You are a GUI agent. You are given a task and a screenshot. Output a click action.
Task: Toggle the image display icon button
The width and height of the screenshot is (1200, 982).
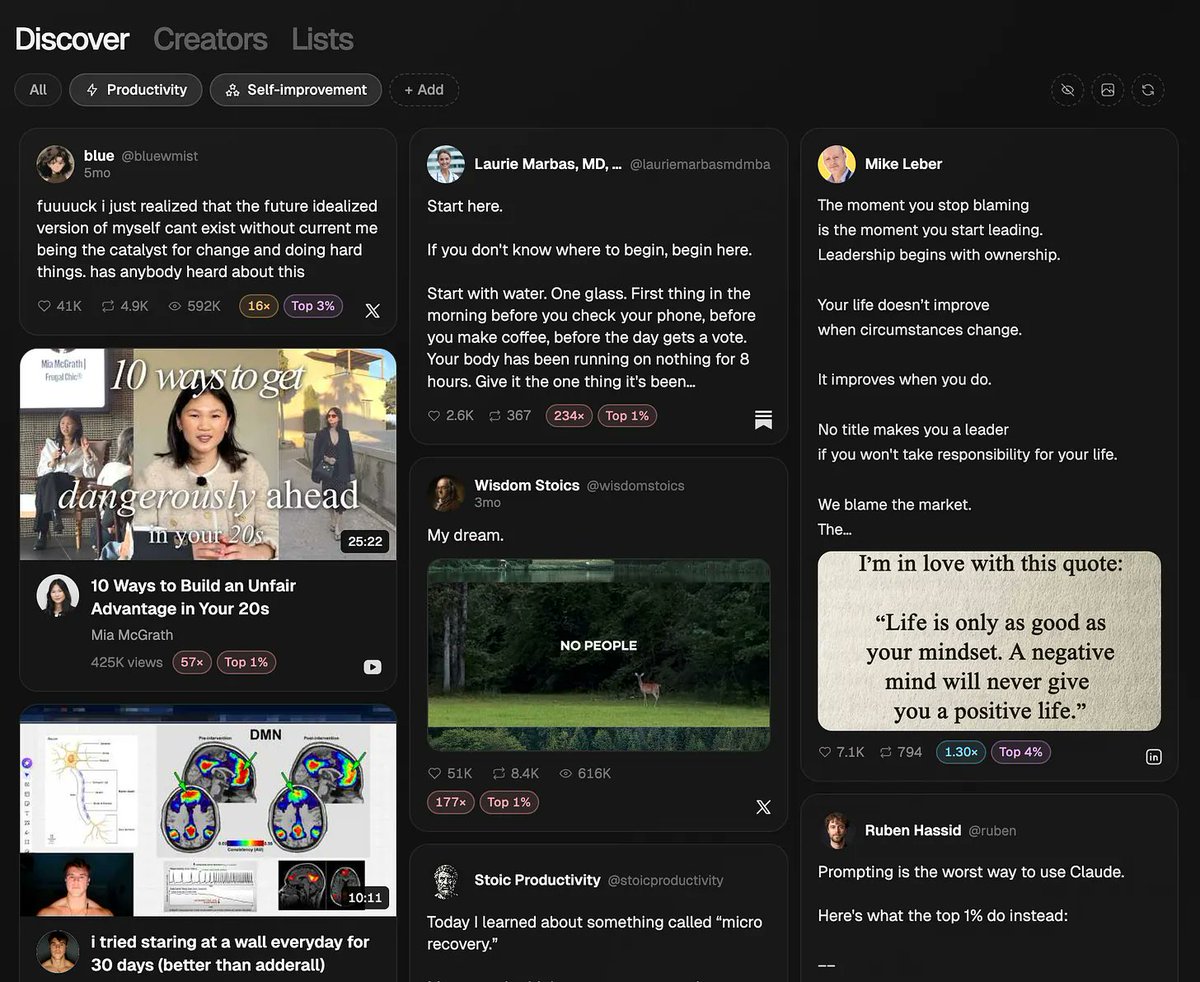coord(1108,90)
